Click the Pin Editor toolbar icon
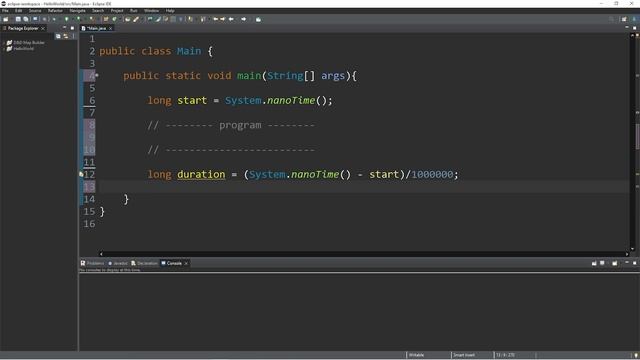Screen dimensions: 640x360 click(x=258, y=19)
